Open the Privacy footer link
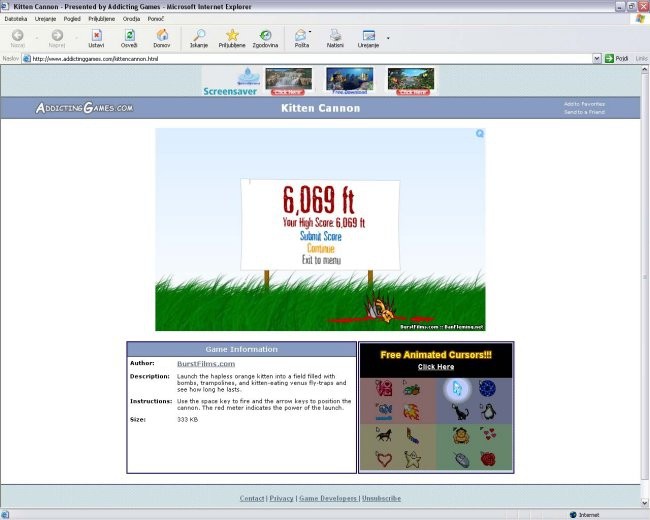The height and width of the screenshot is (520, 650). [281, 498]
